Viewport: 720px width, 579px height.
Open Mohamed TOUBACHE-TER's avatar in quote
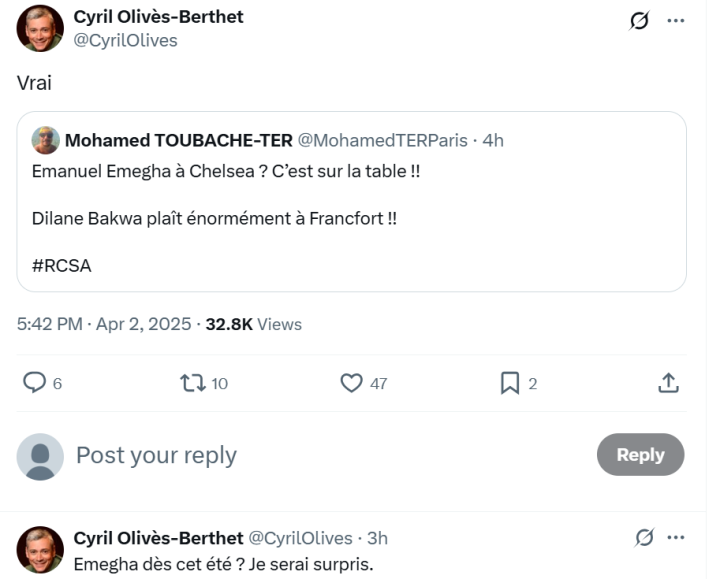click(45, 140)
